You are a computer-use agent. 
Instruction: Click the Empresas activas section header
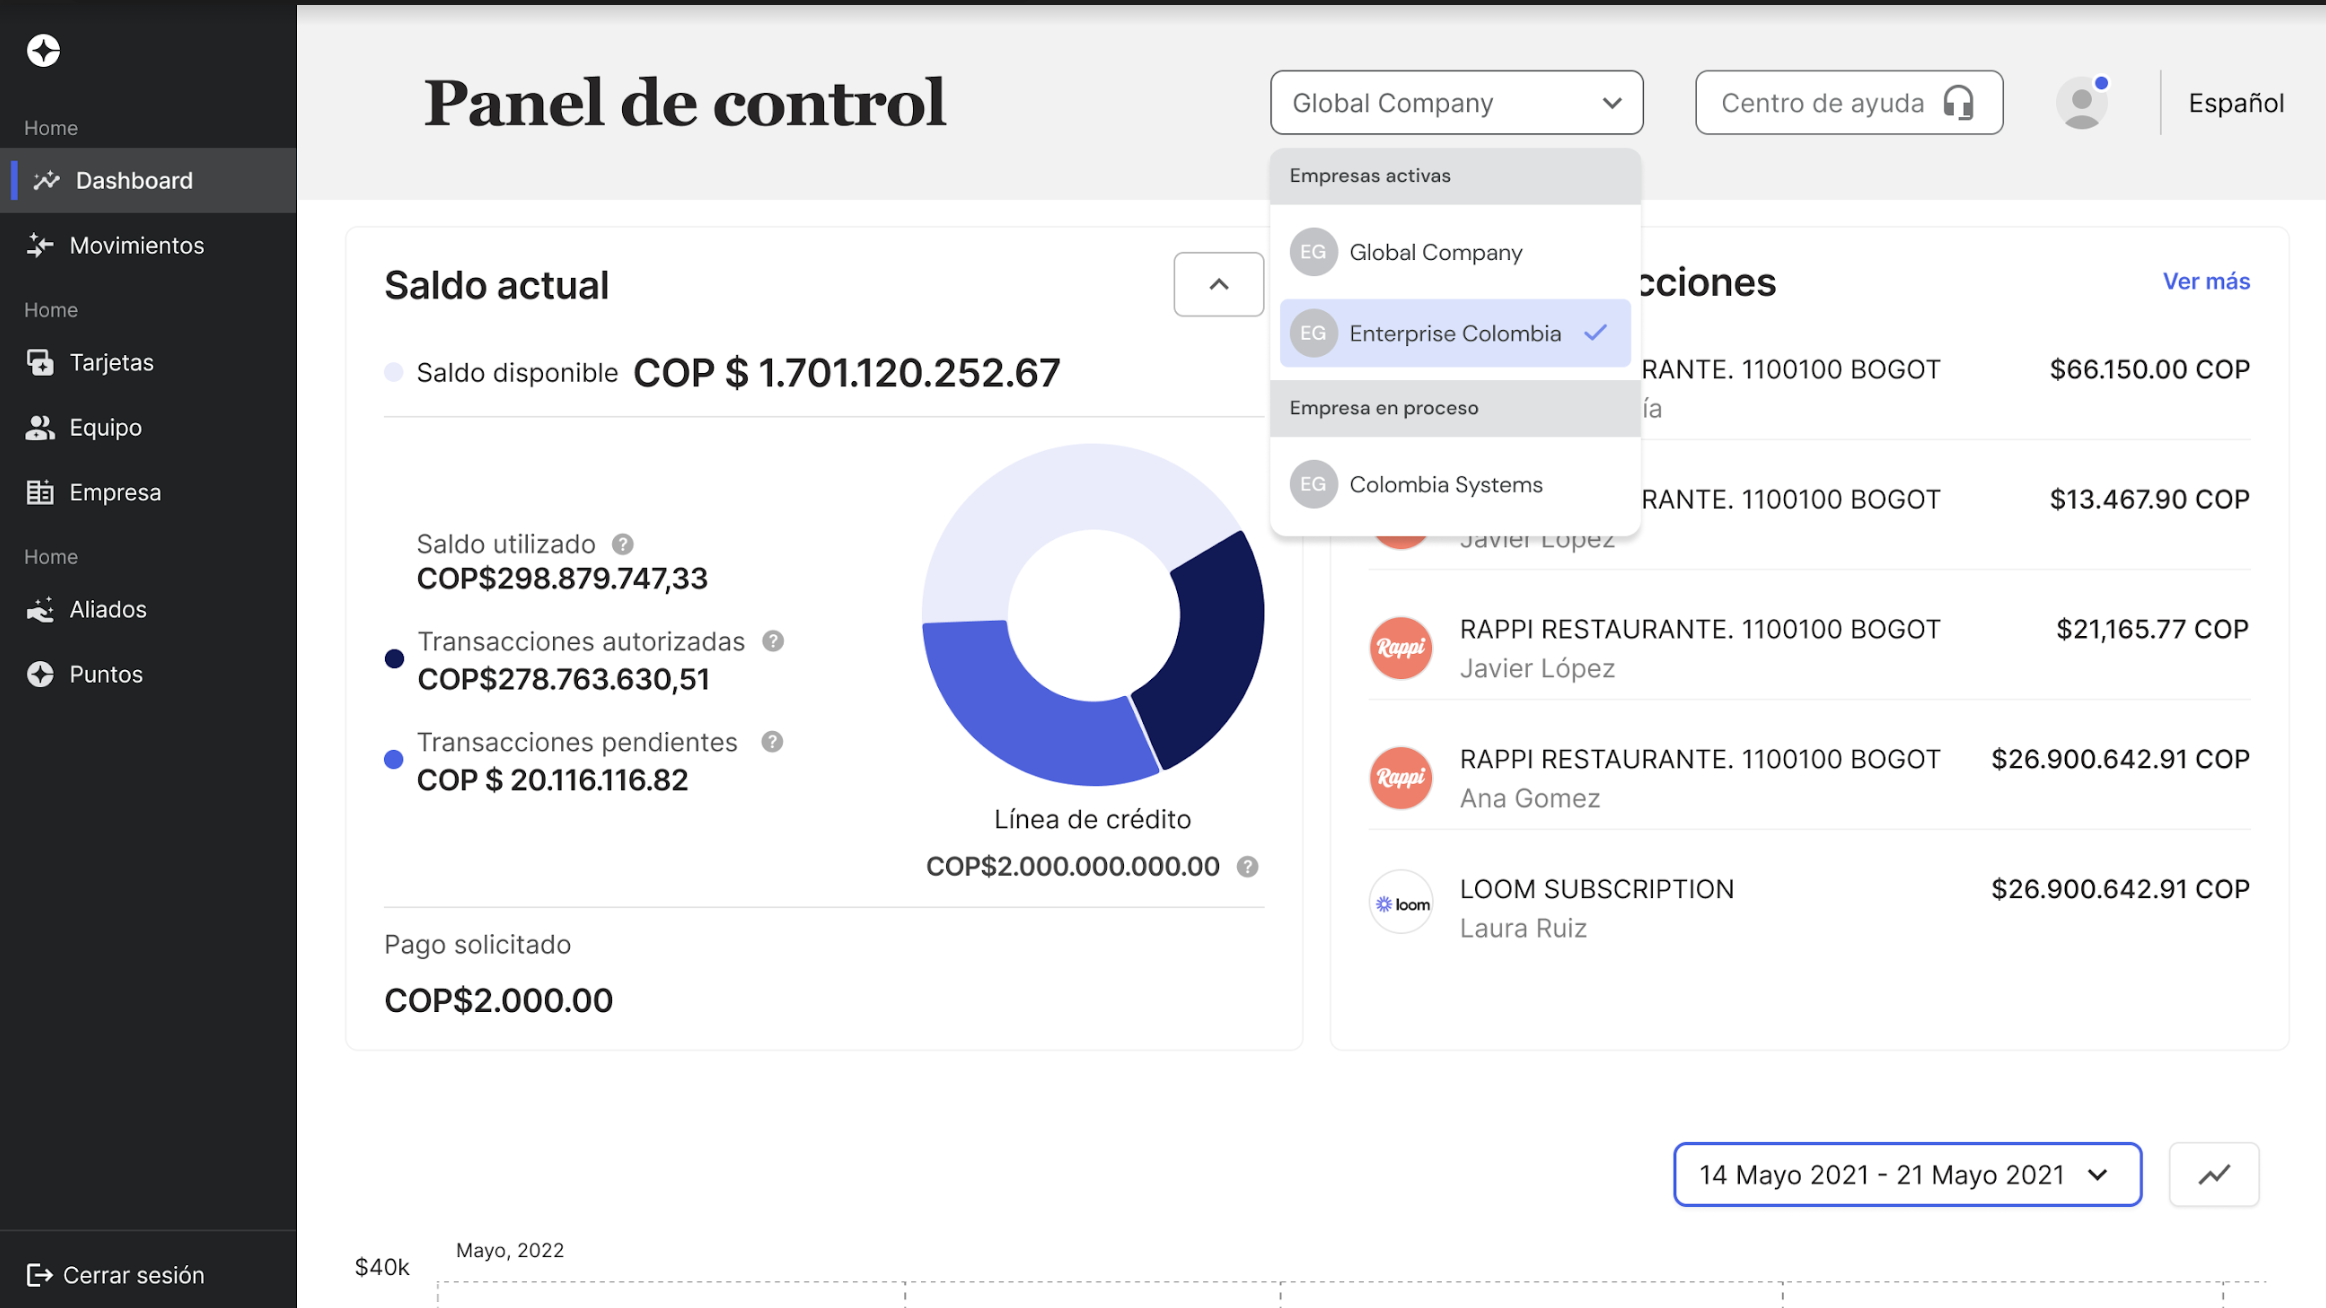point(1455,176)
